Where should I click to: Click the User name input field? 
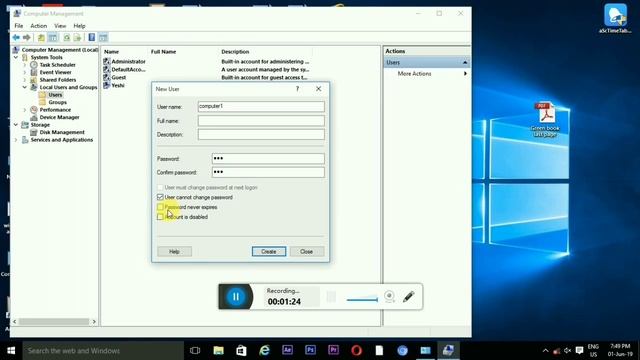[x=261, y=107]
